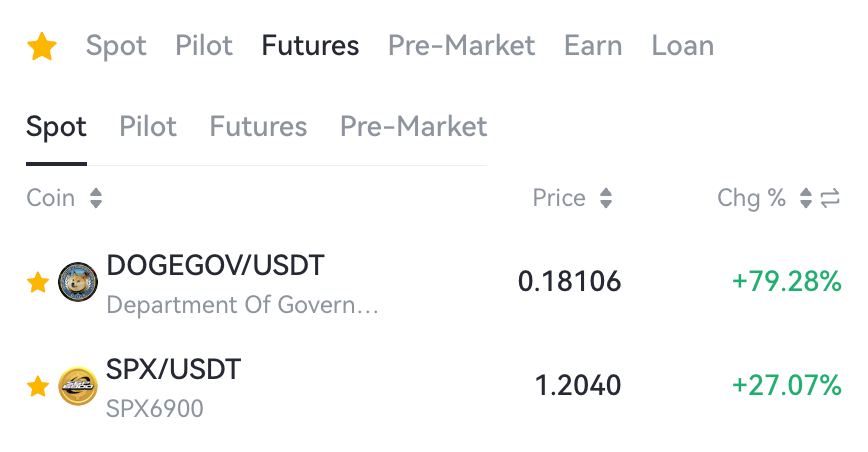Viewport: 868px width, 452px height.
Task: Open the Favorites star tab
Action: pos(42,46)
